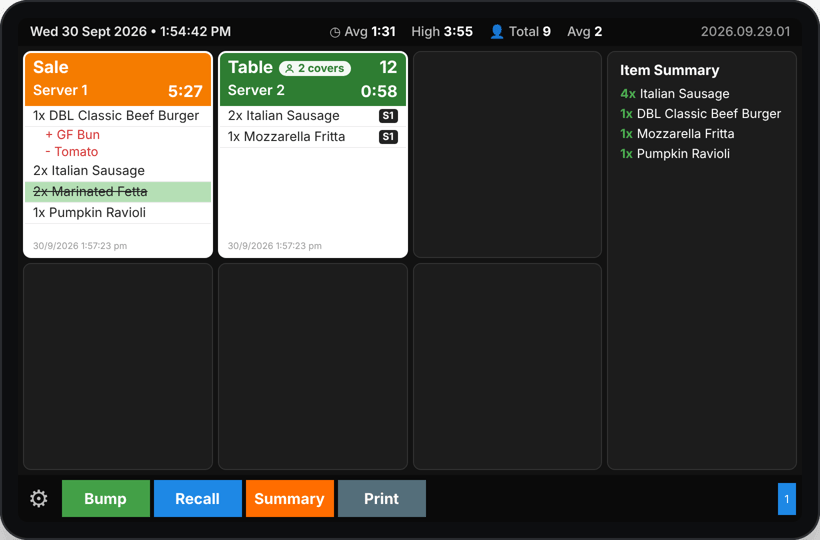Click 1x Mozzarella Fritta in Item Summary
This screenshot has width=820, height=540.
(x=677, y=134)
